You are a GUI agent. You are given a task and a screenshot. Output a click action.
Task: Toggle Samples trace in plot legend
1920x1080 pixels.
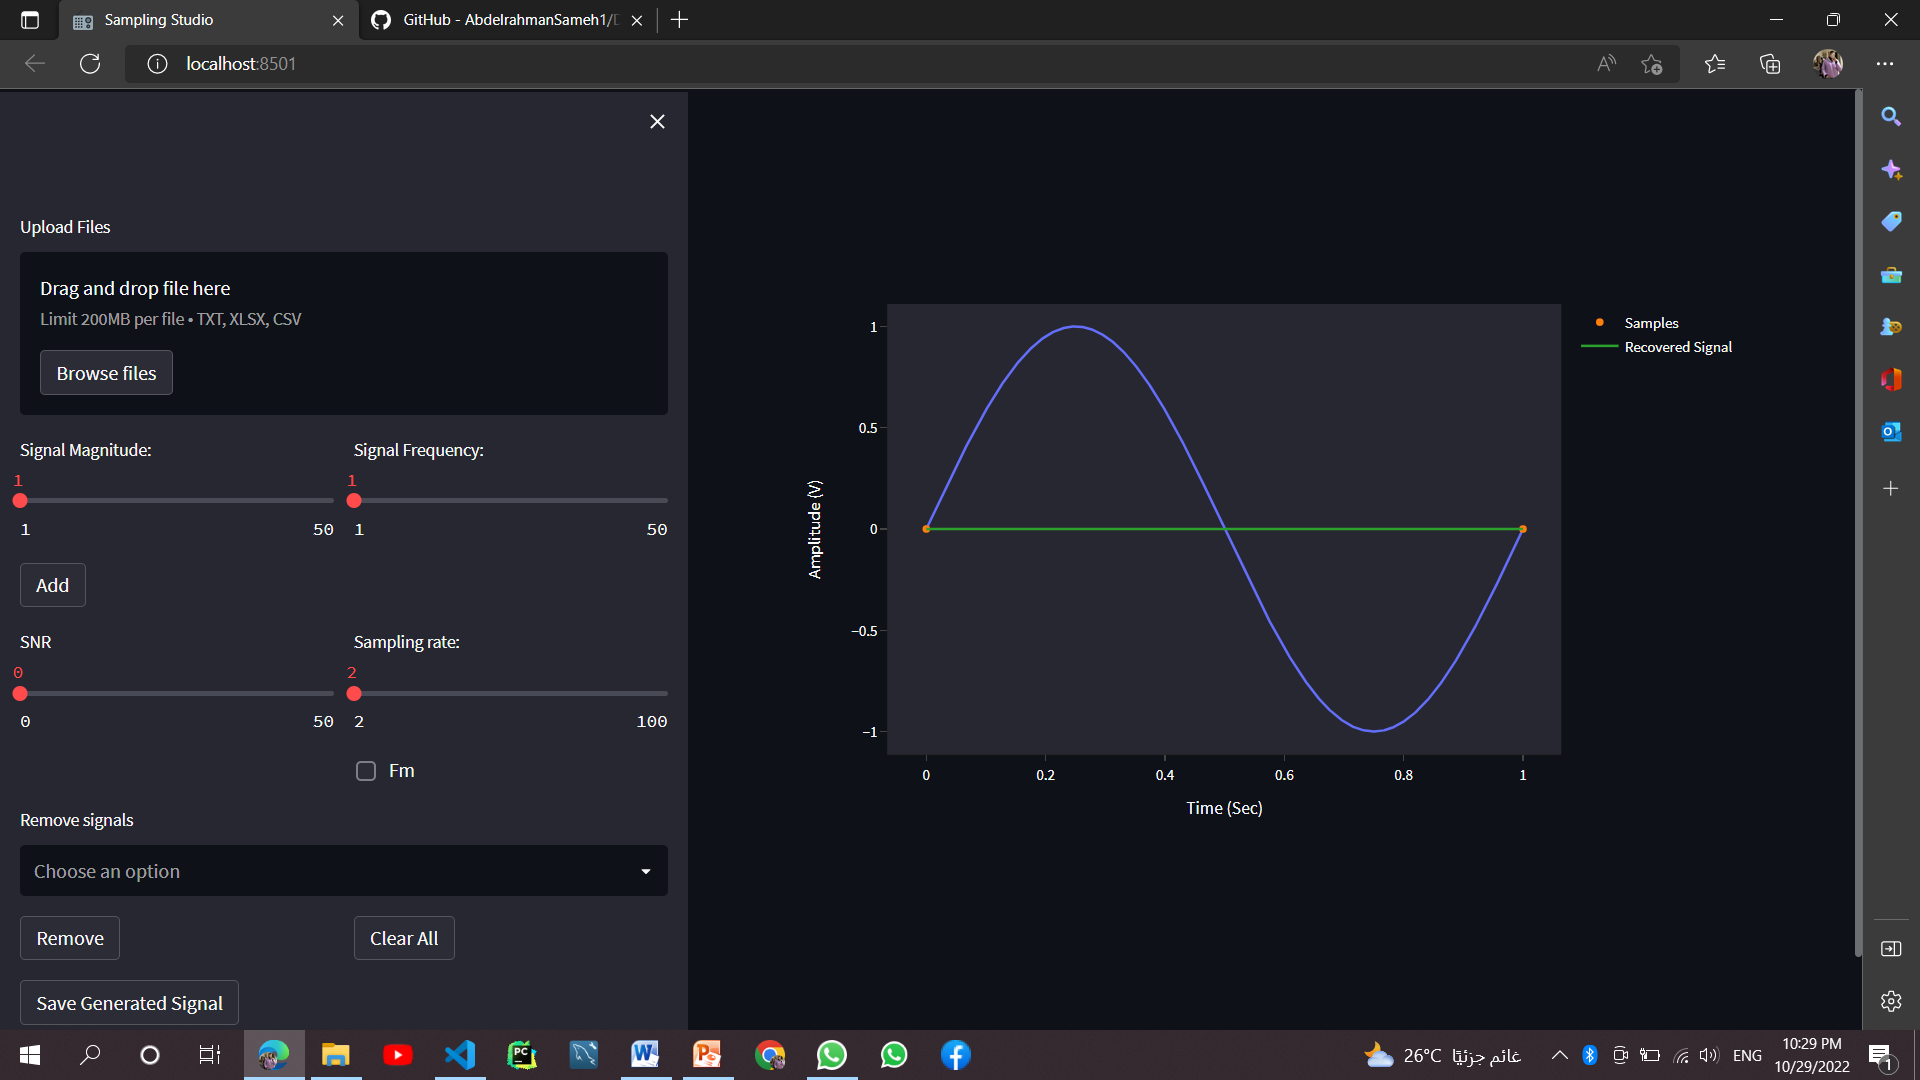coord(1650,323)
